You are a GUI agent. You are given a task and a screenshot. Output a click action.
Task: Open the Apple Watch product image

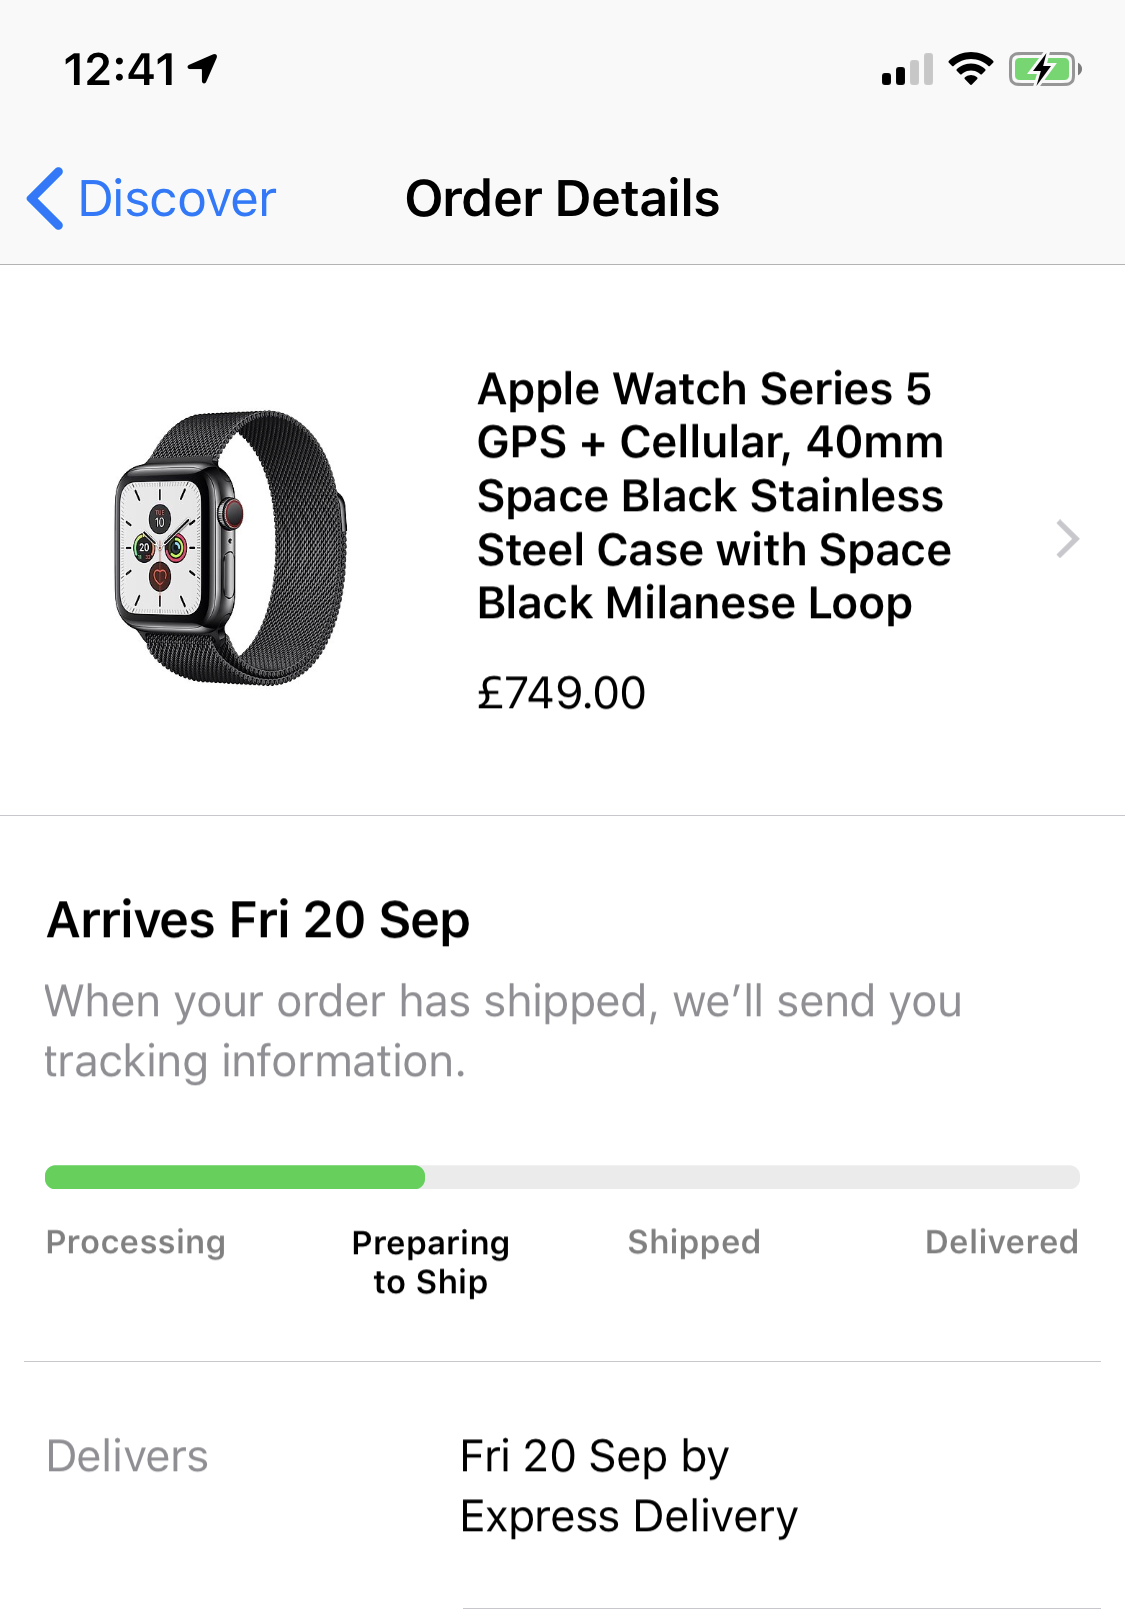[231, 548]
